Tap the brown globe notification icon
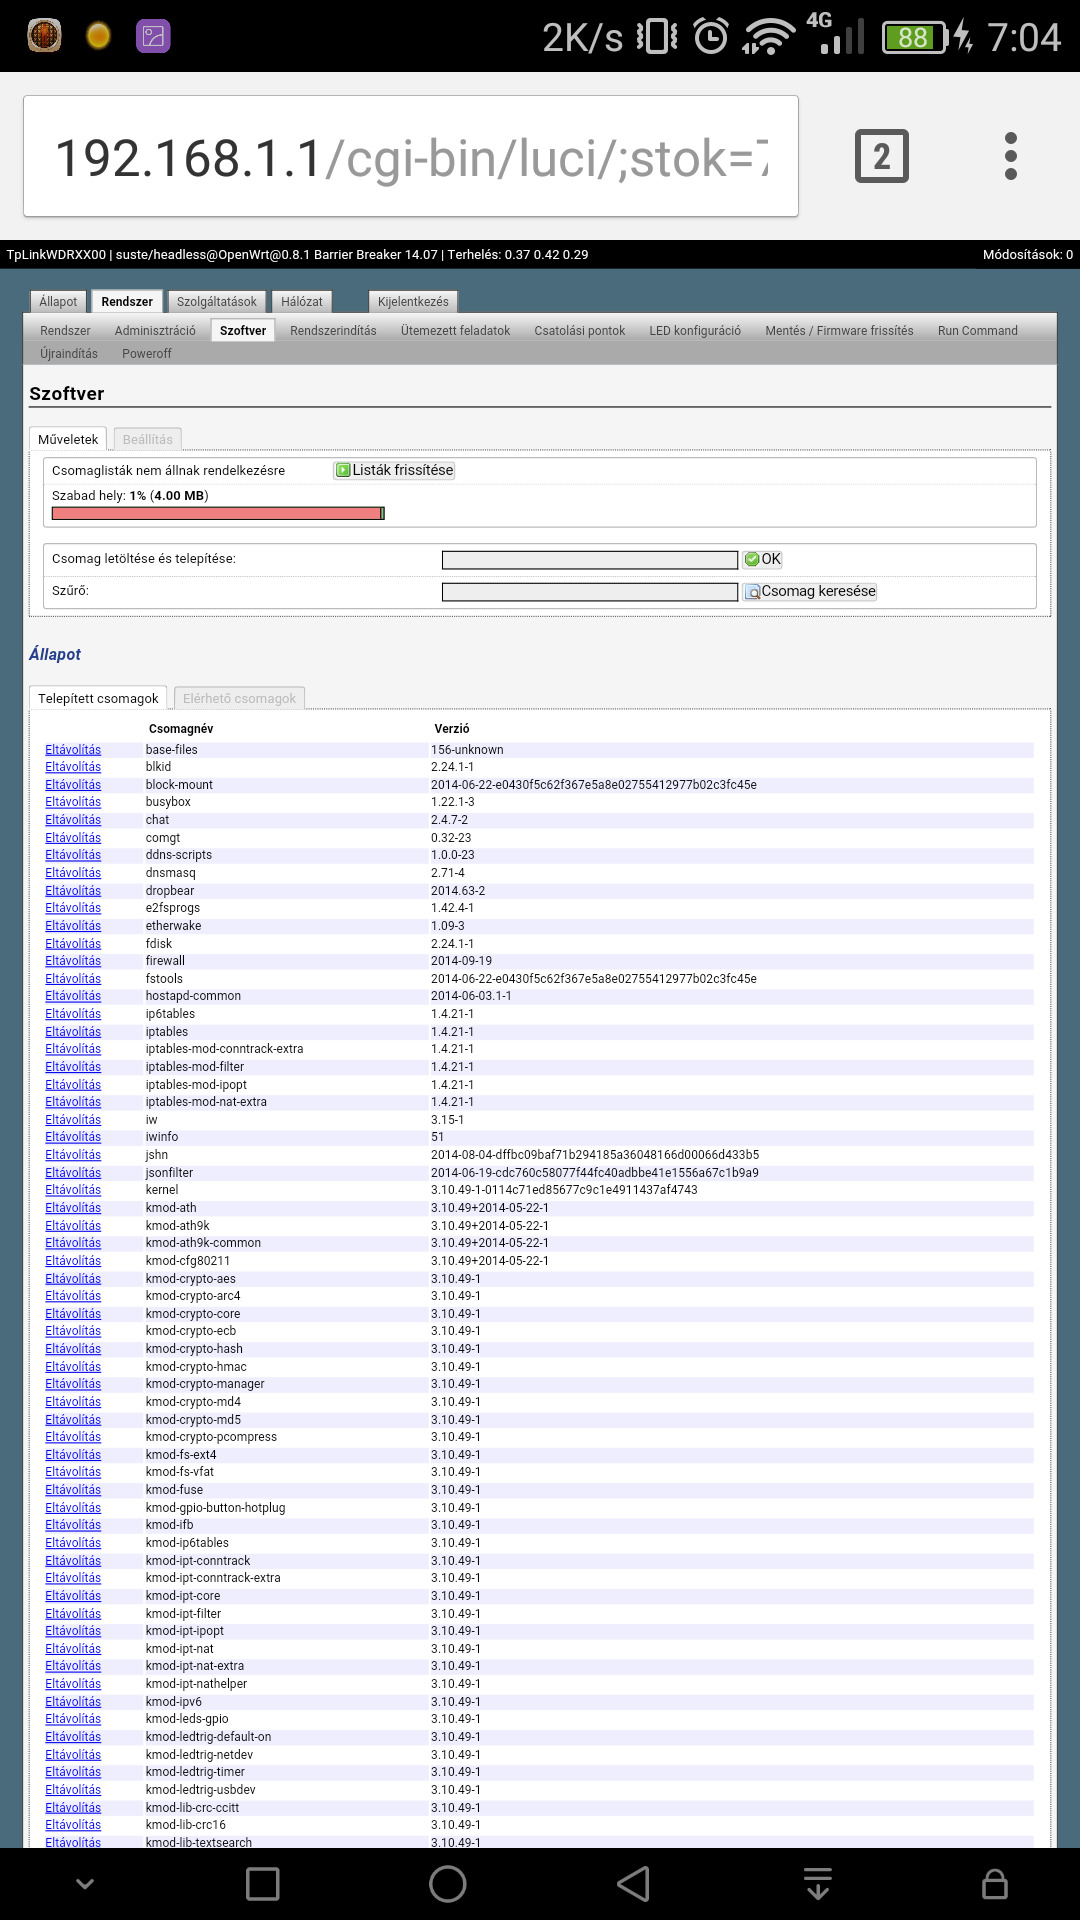 [44, 36]
